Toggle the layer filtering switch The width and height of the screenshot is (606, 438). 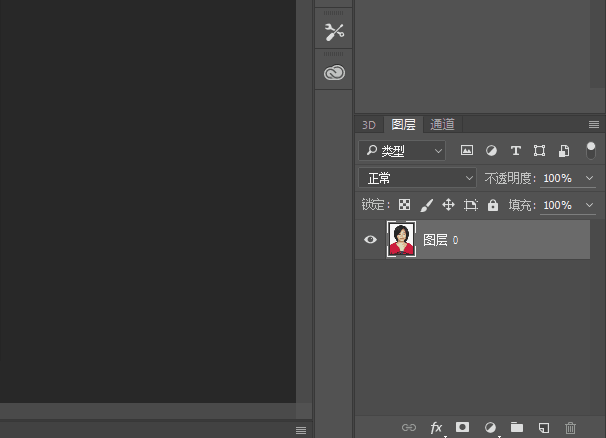(591, 150)
